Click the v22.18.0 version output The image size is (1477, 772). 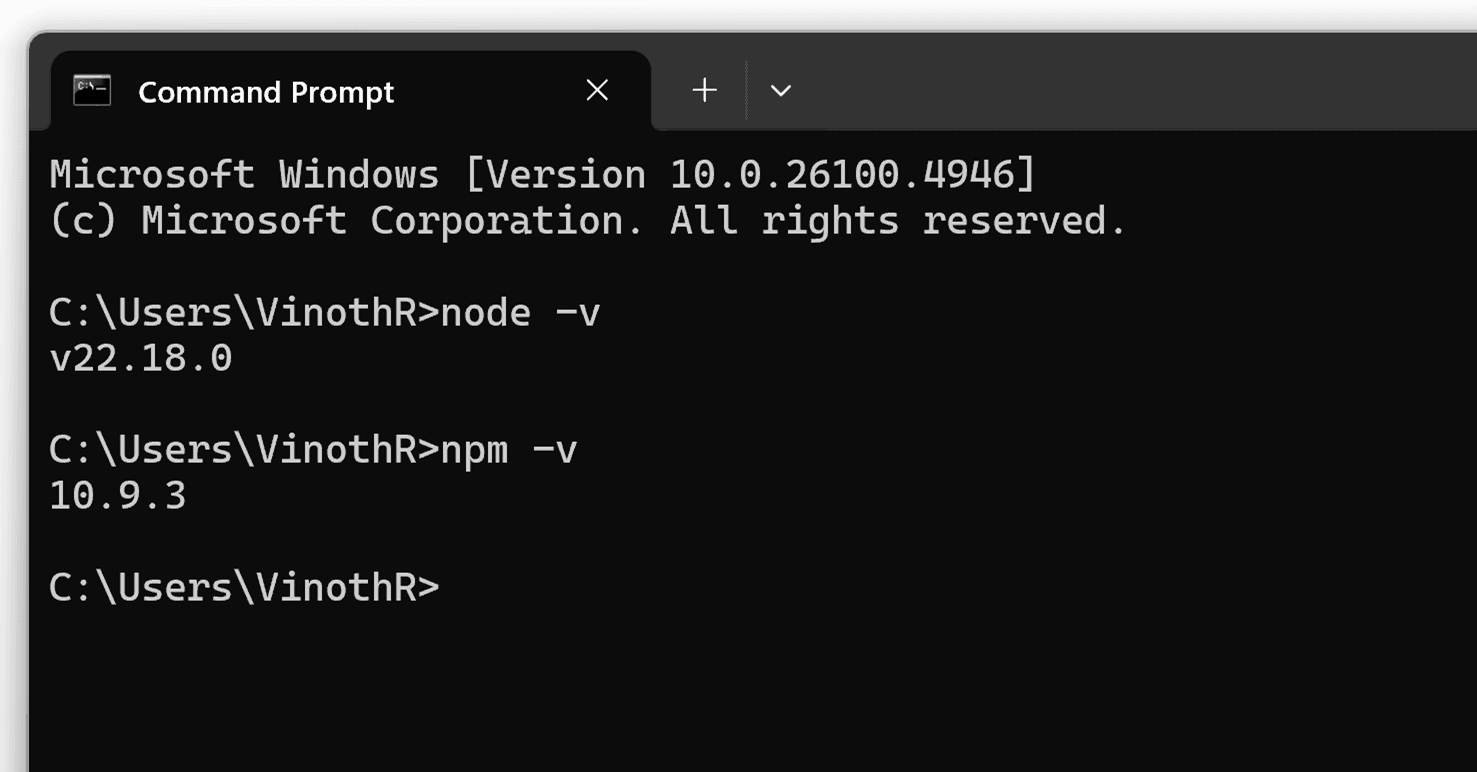pyautogui.click(x=140, y=357)
